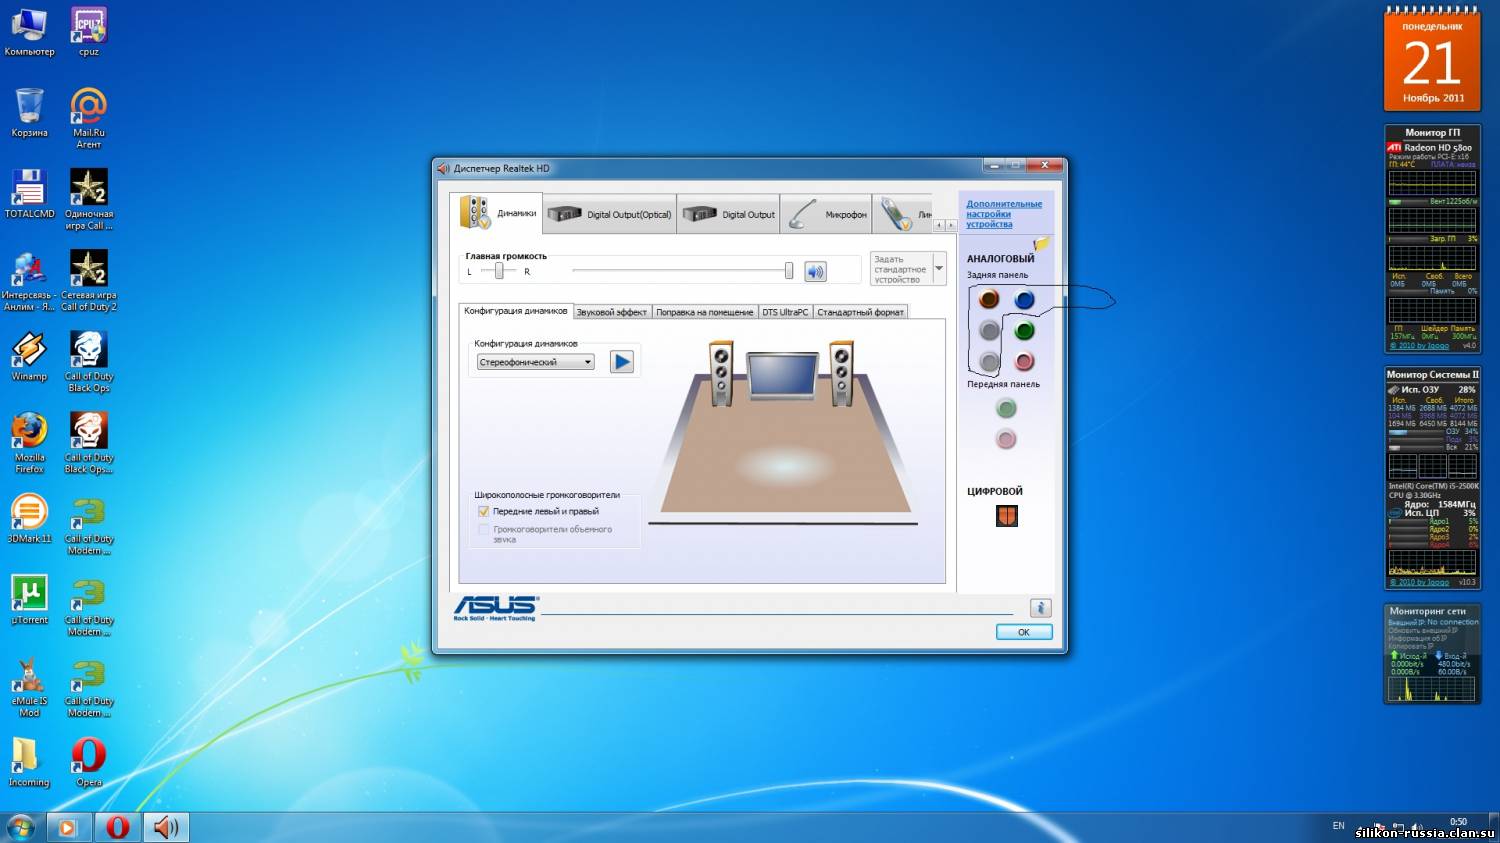The height and width of the screenshot is (843, 1500).
Task: Launch Mail.Ru Агент from desktop
Action: [89, 118]
